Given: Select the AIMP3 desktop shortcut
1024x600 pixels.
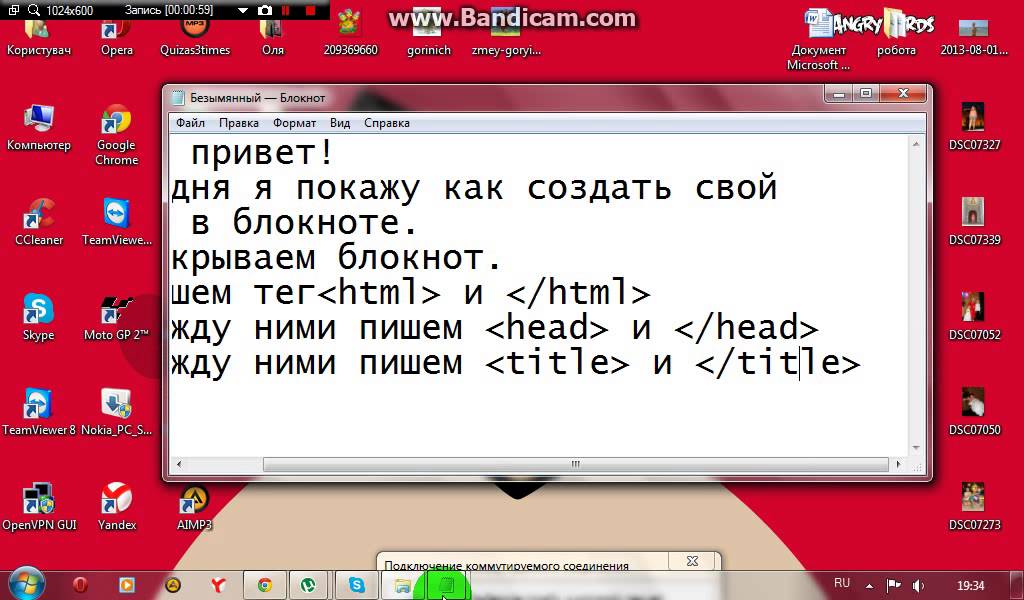Looking at the screenshot, I should (x=194, y=507).
